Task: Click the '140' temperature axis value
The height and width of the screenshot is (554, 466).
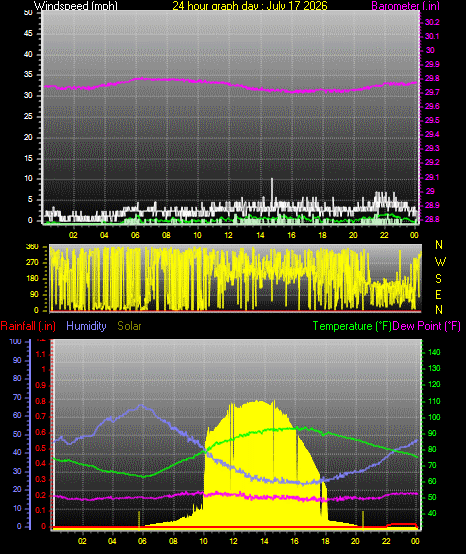Action: 434,352
